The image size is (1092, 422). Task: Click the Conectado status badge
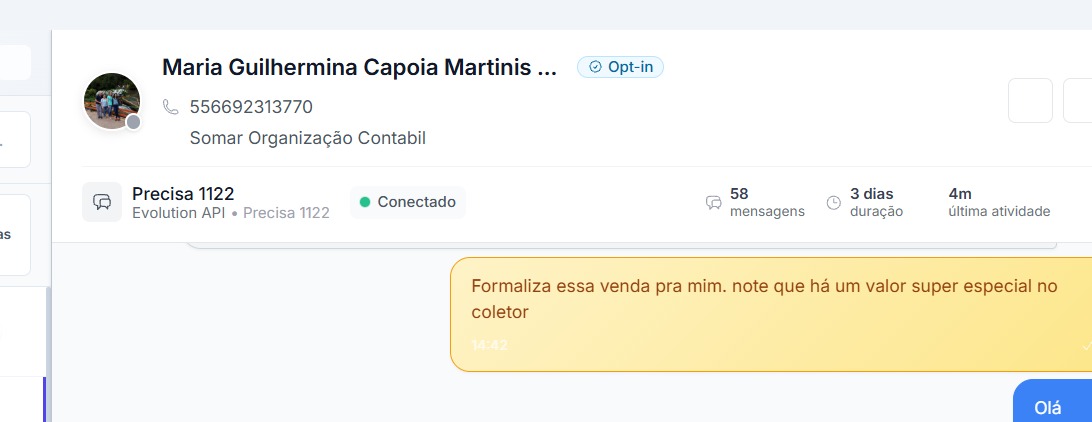(407, 202)
